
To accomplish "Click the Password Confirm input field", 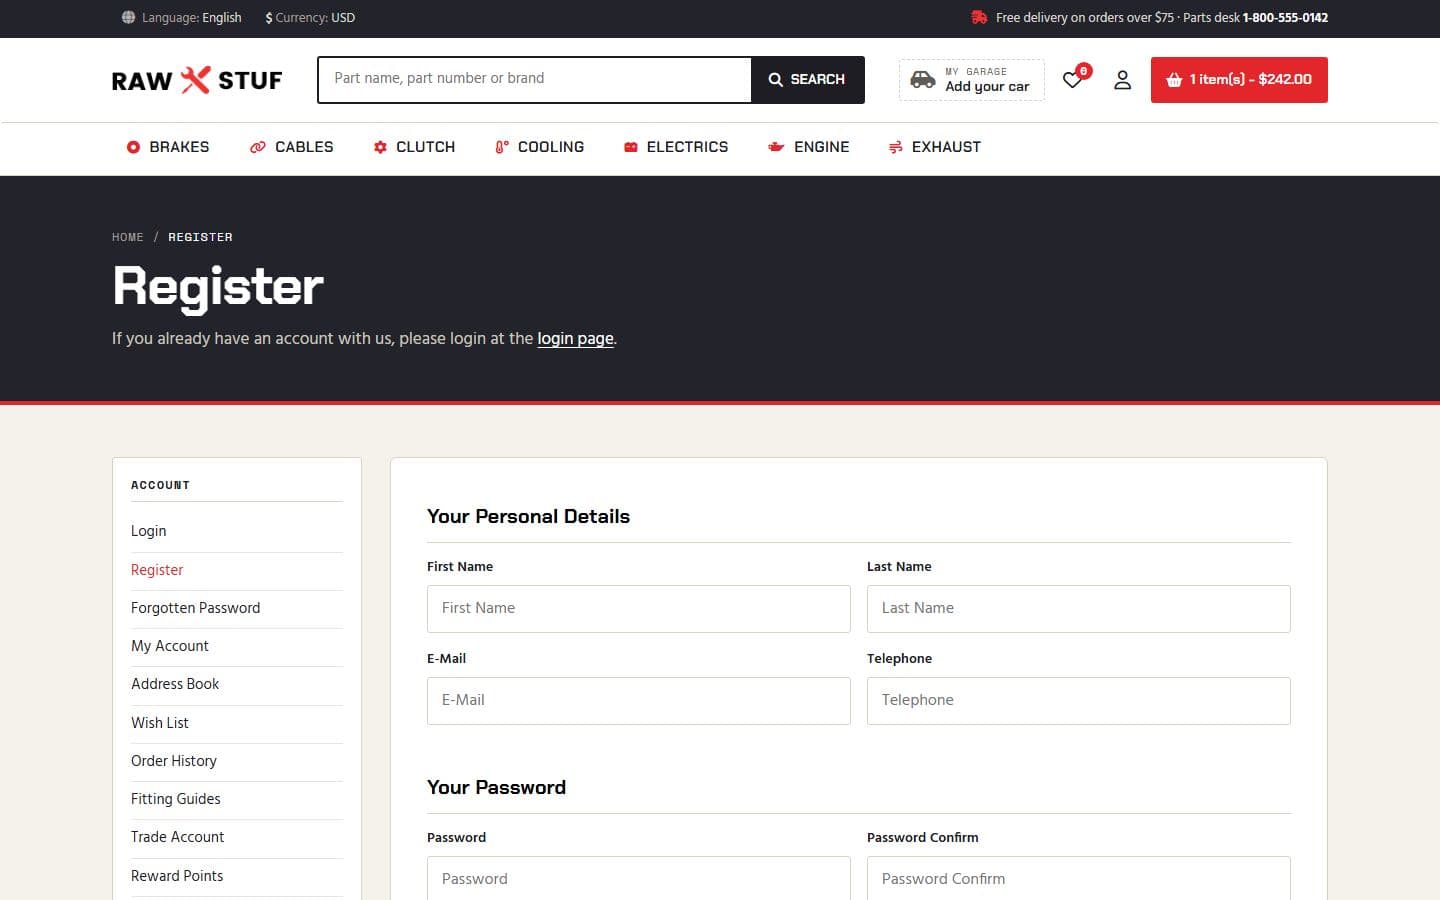I will pos(1079,879).
